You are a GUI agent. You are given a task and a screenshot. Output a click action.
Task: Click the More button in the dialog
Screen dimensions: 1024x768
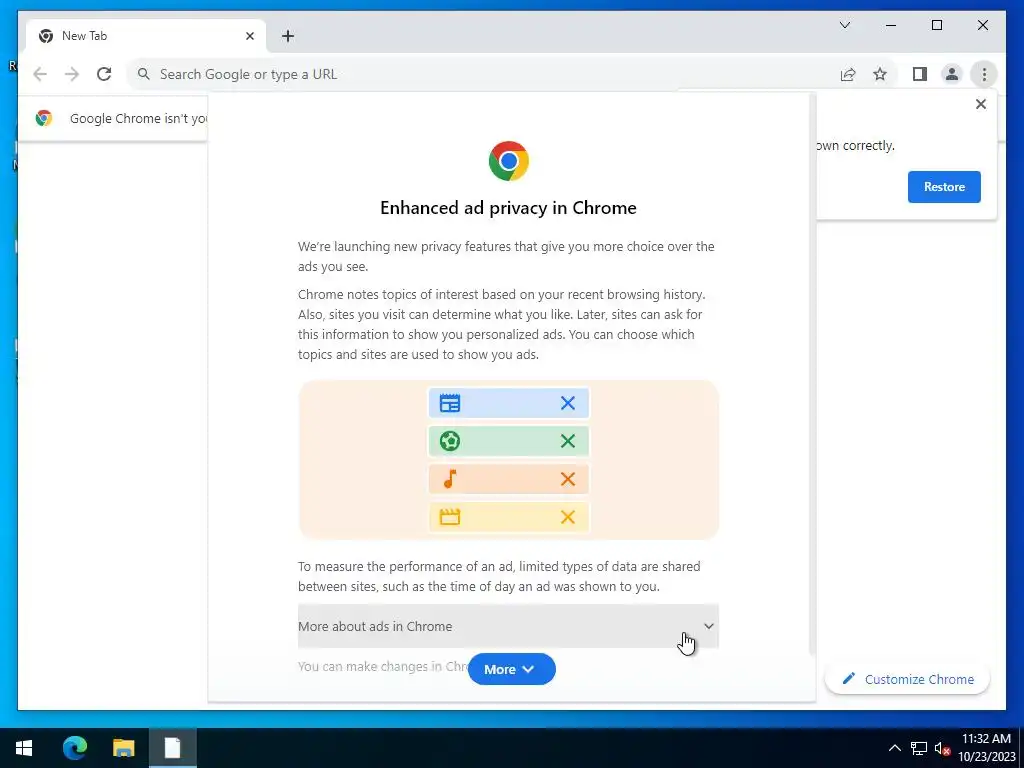pyautogui.click(x=511, y=669)
